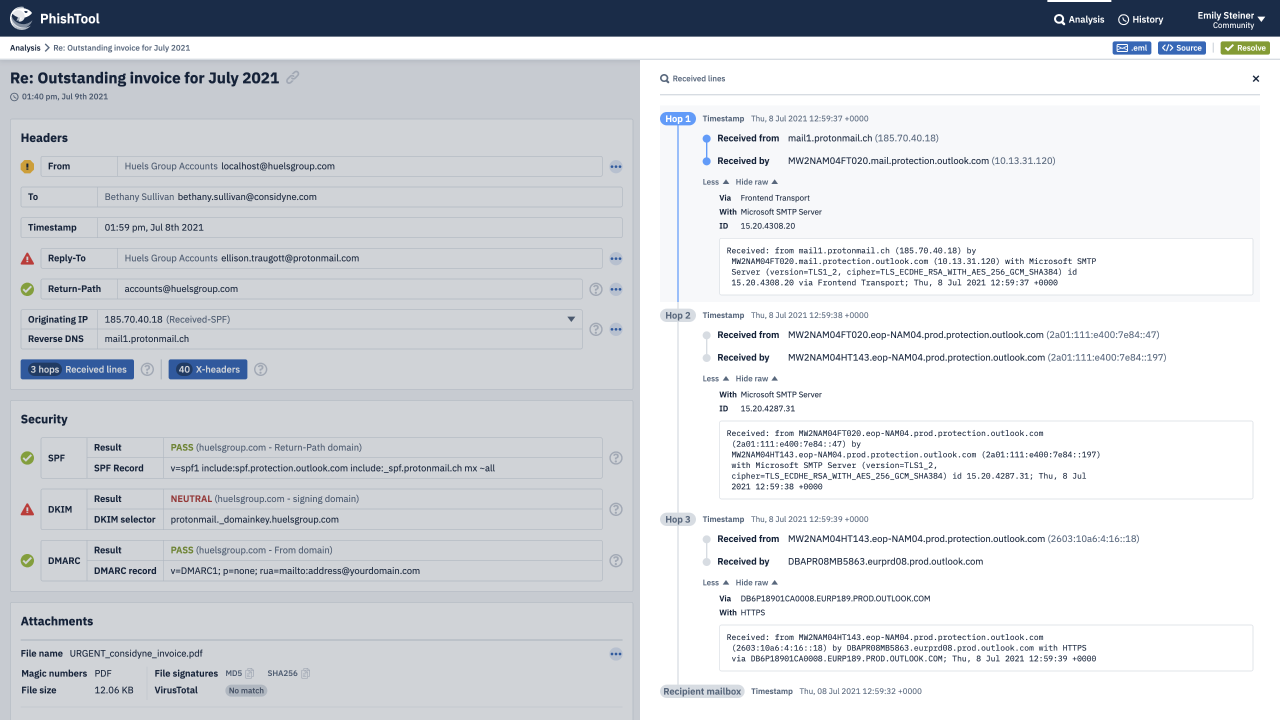Viewport: 1280px width, 720px height.
Task: Select the Hop 3 badge
Action: pyautogui.click(x=678, y=519)
